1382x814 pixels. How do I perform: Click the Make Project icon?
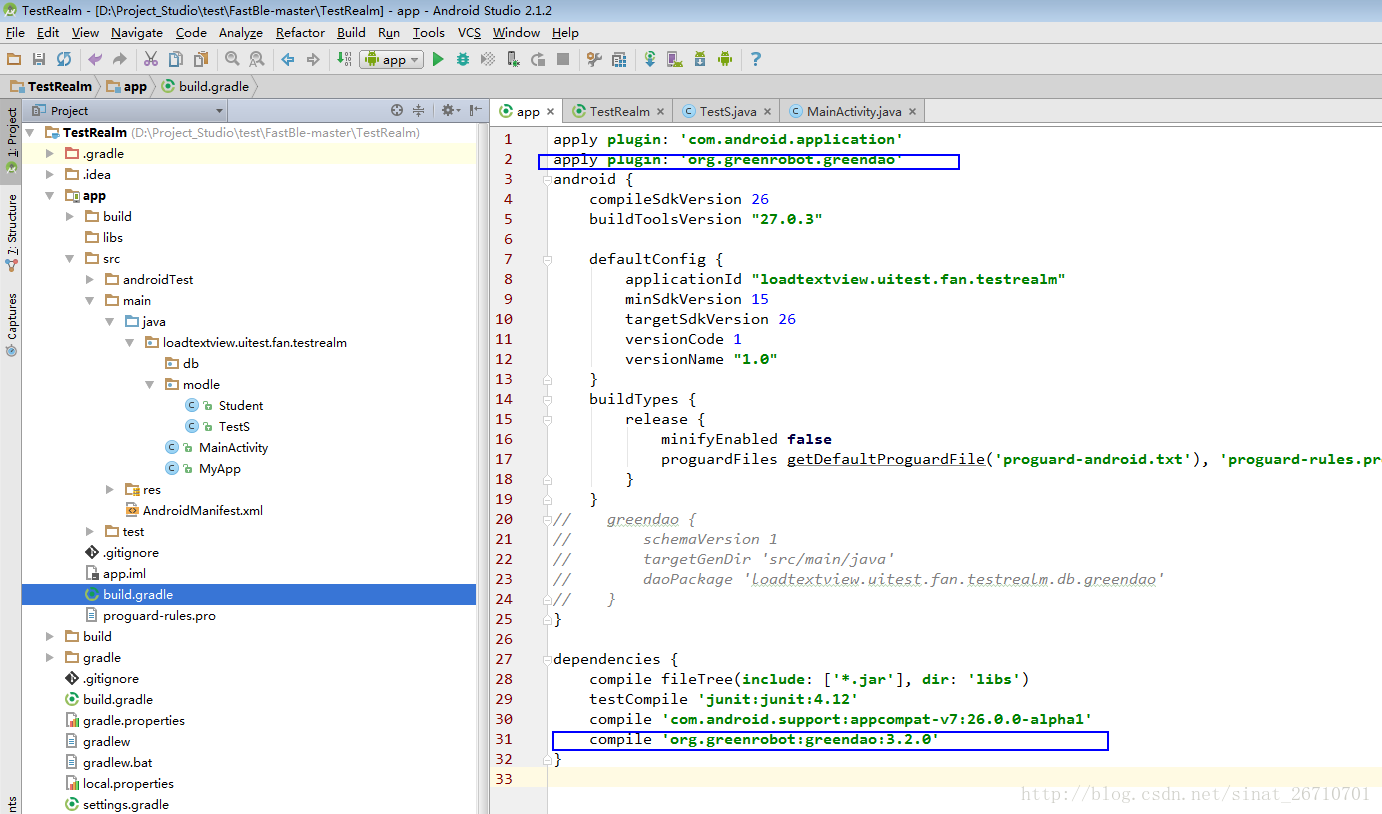(344, 60)
